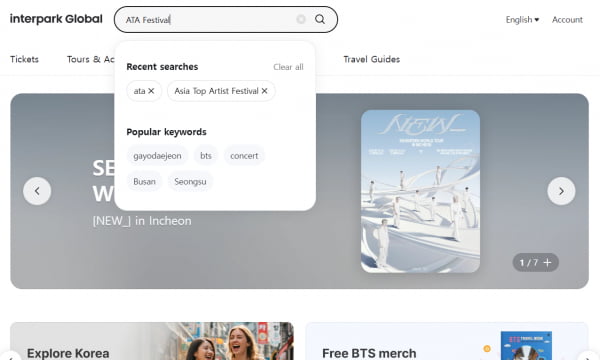Open the English language dropdown
600x360 pixels.
pyautogui.click(x=522, y=20)
